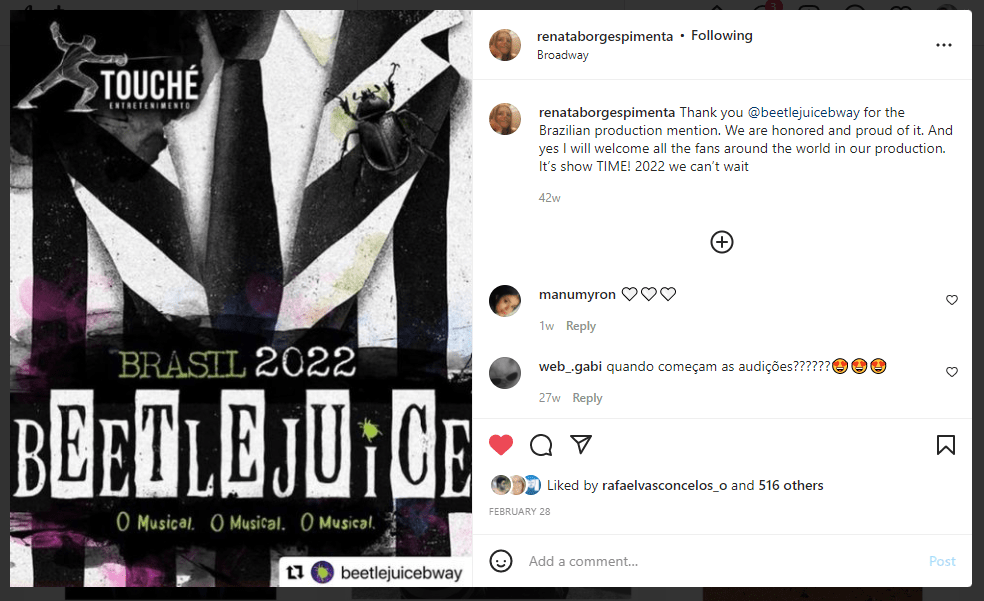Screen dimensions: 984x601
Task: View renataborgespimenta header profile picture
Action: click(x=505, y=45)
